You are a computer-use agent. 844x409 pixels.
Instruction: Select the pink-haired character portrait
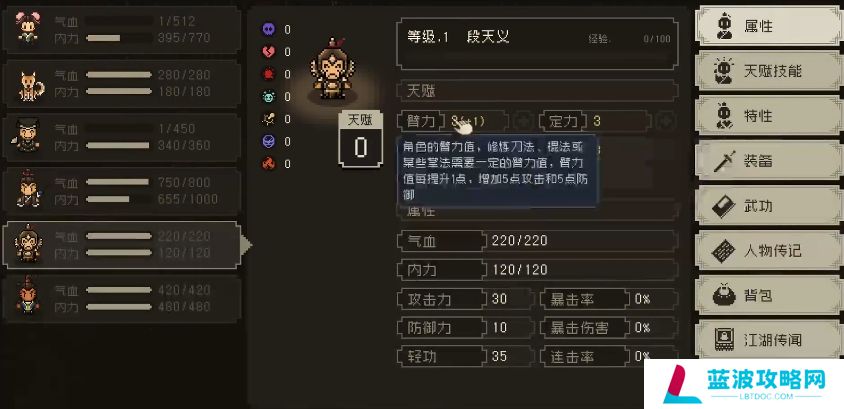(27, 29)
